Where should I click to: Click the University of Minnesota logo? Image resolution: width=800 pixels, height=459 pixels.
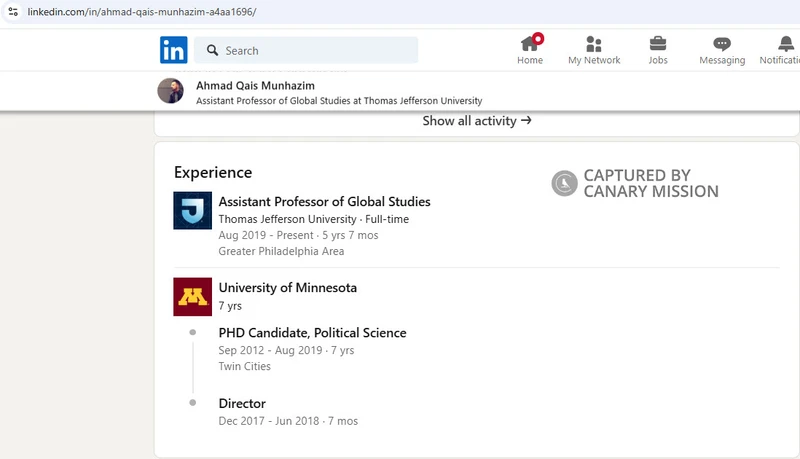click(192, 297)
